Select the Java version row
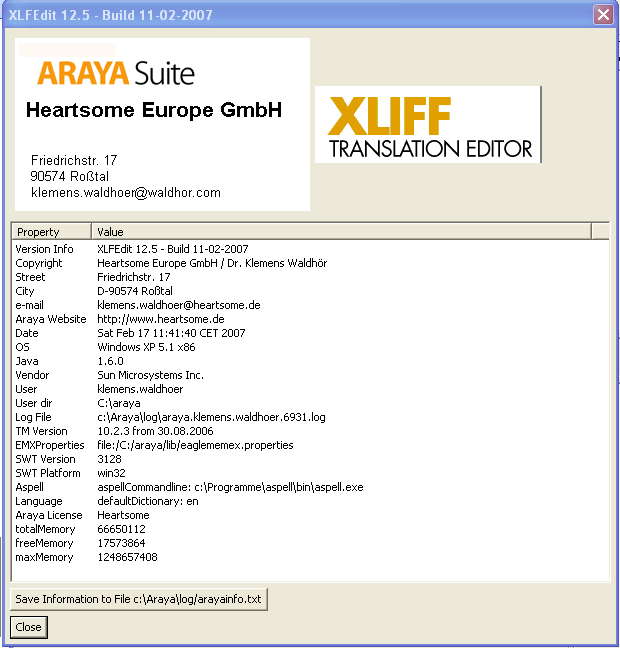Screen dimensions: 620x648 click(x=26, y=361)
